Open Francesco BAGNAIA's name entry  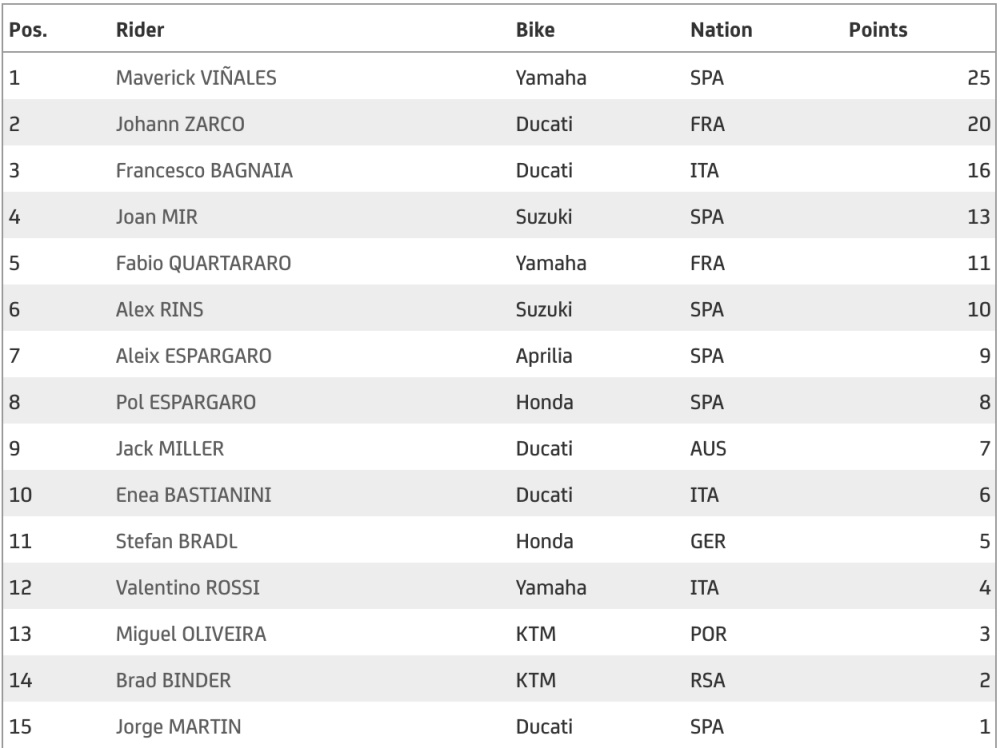pyautogui.click(x=204, y=170)
